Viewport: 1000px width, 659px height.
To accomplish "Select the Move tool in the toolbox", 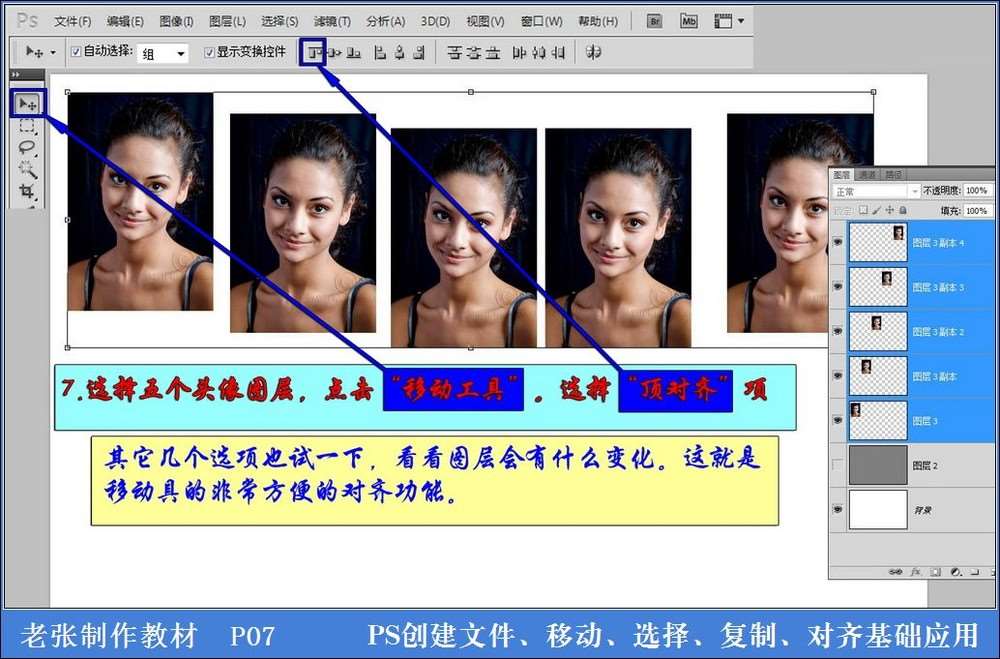I will click(x=27, y=103).
